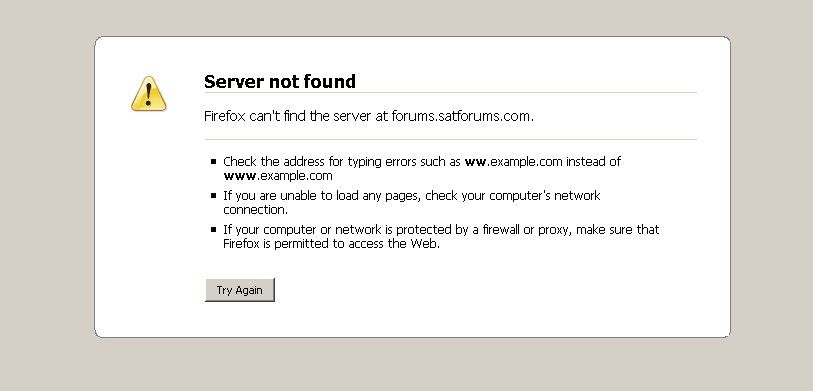Click the yellow warning triangle icon
813x391 pixels.
coord(149,94)
